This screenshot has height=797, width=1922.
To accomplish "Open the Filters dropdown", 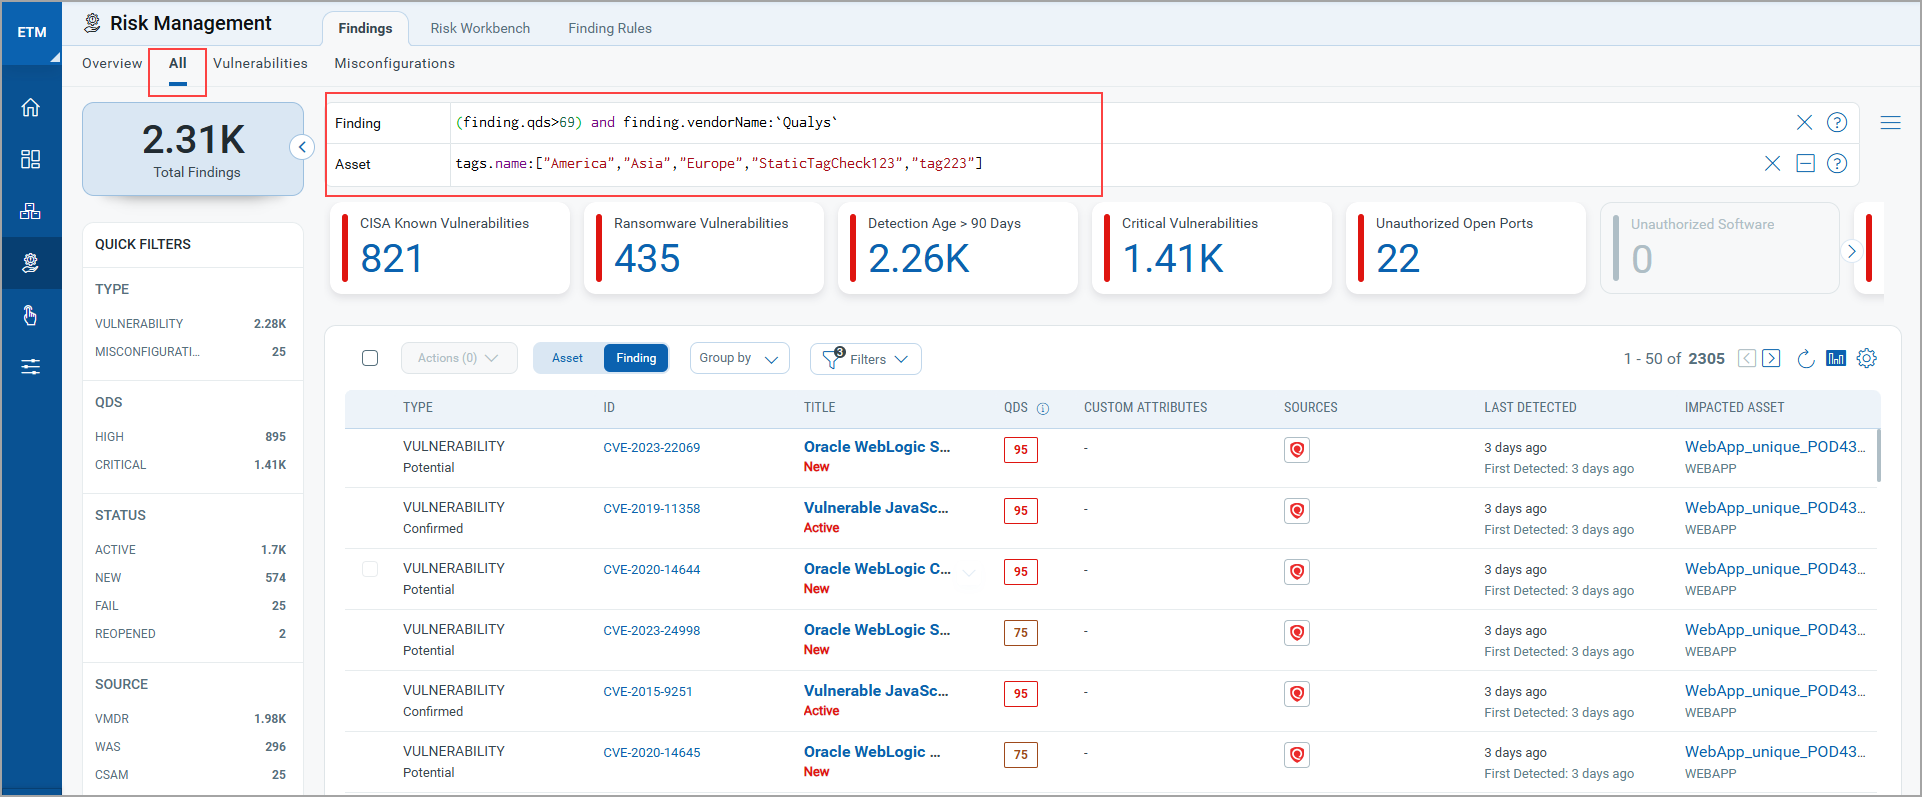I will [x=865, y=359].
